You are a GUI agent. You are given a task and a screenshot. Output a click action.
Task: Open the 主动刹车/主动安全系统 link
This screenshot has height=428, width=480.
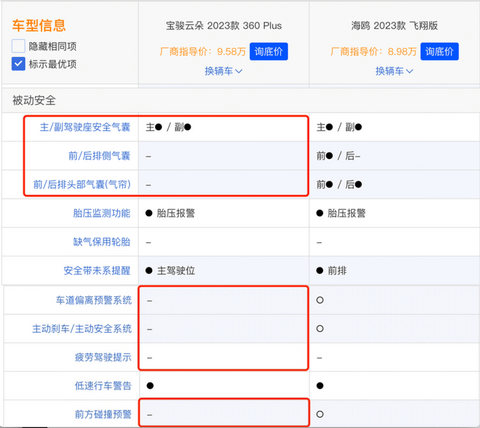tap(82, 329)
